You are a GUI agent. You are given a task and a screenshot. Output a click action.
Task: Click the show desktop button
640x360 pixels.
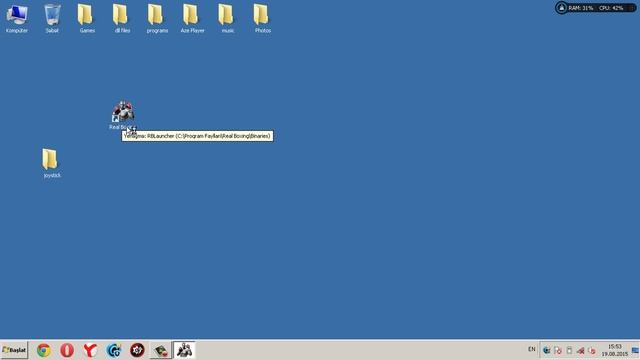(636, 350)
